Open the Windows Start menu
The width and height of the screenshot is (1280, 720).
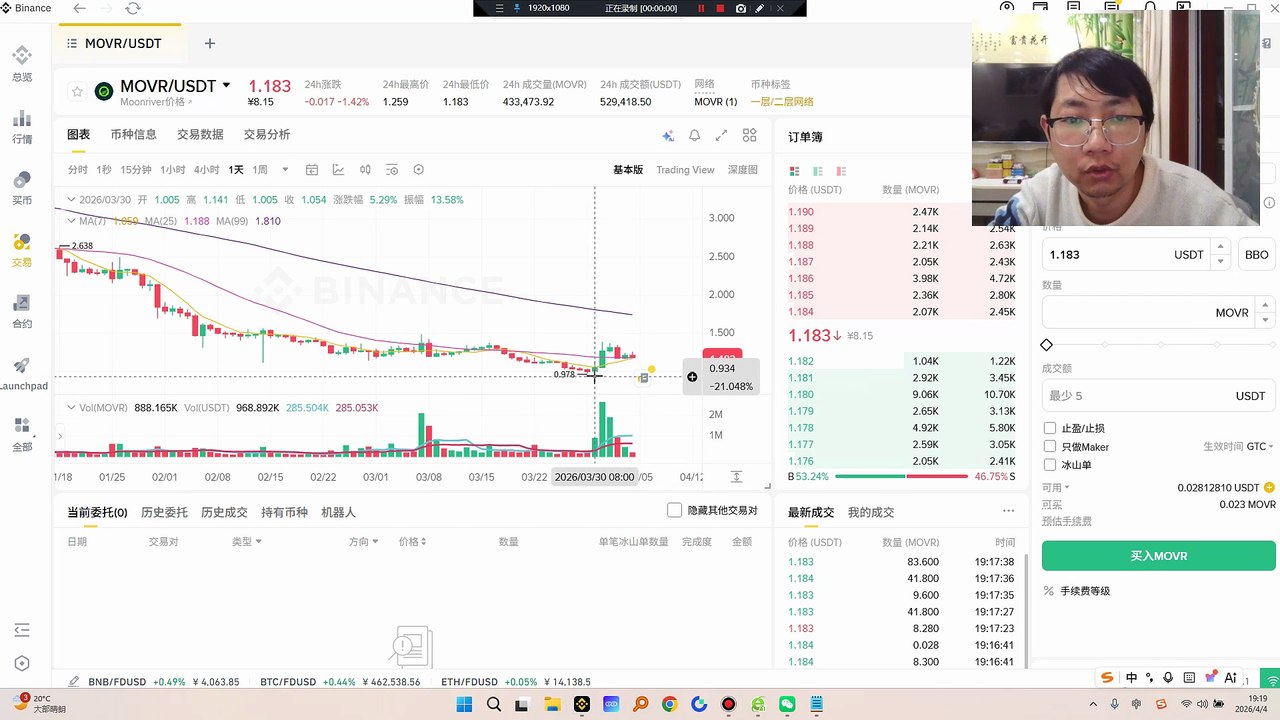(464, 705)
